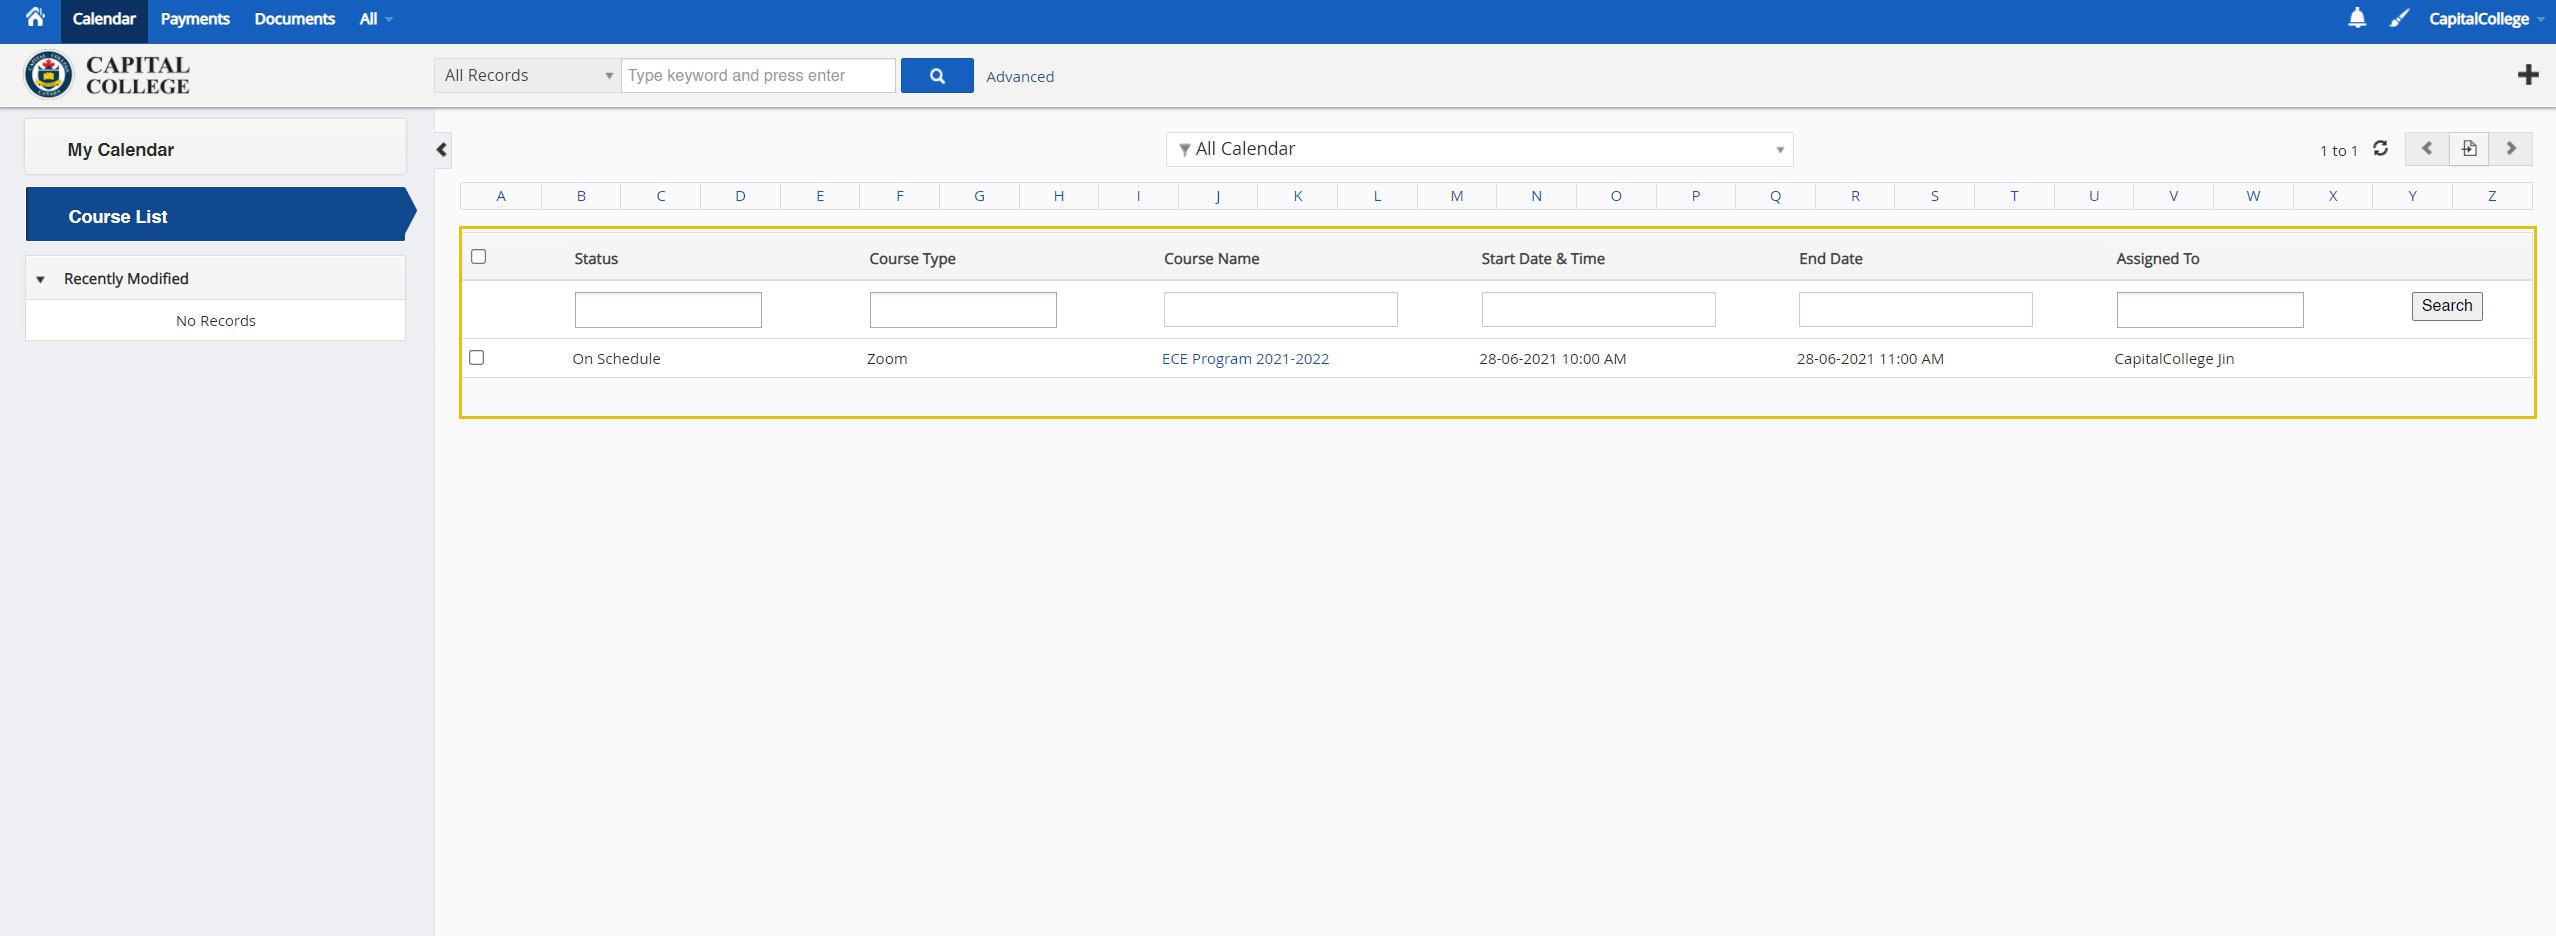Click the plus icon to create new record
The height and width of the screenshot is (936, 2556).
pyautogui.click(x=2528, y=74)
